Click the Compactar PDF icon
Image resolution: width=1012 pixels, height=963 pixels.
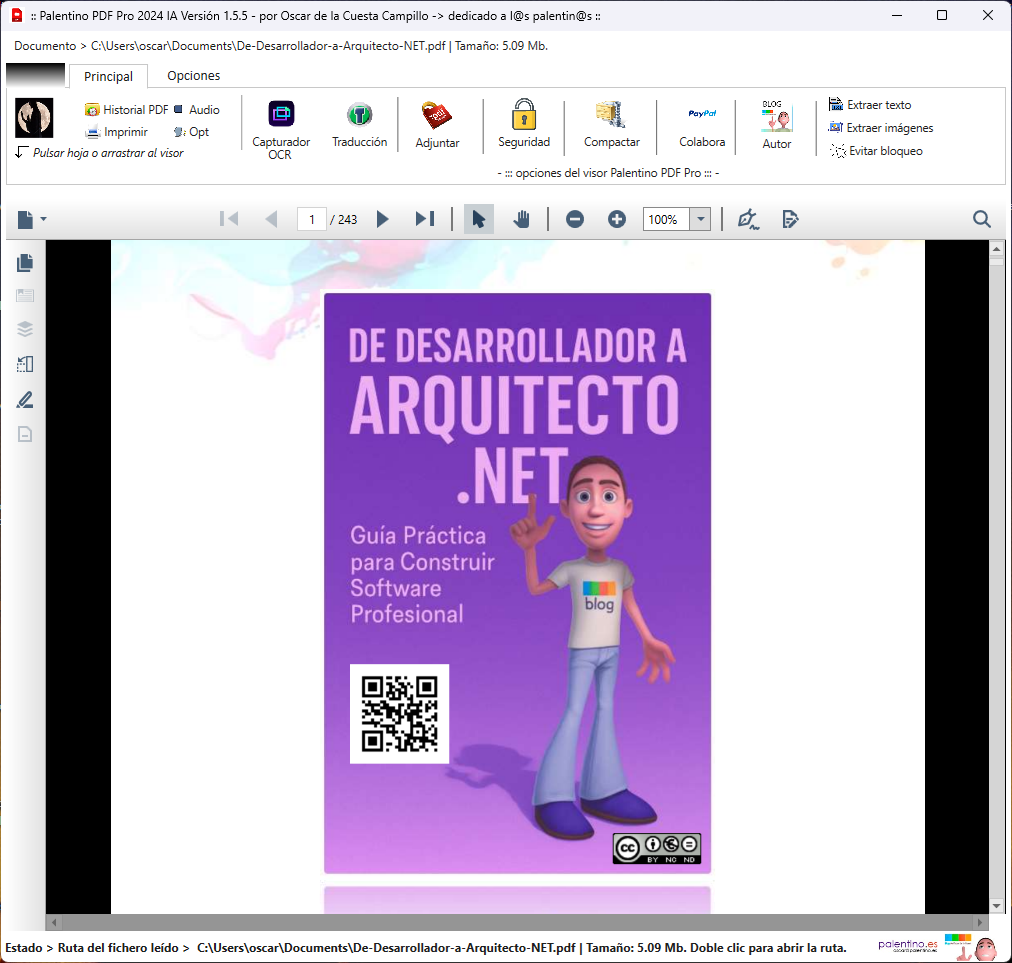tap(611, 115)
